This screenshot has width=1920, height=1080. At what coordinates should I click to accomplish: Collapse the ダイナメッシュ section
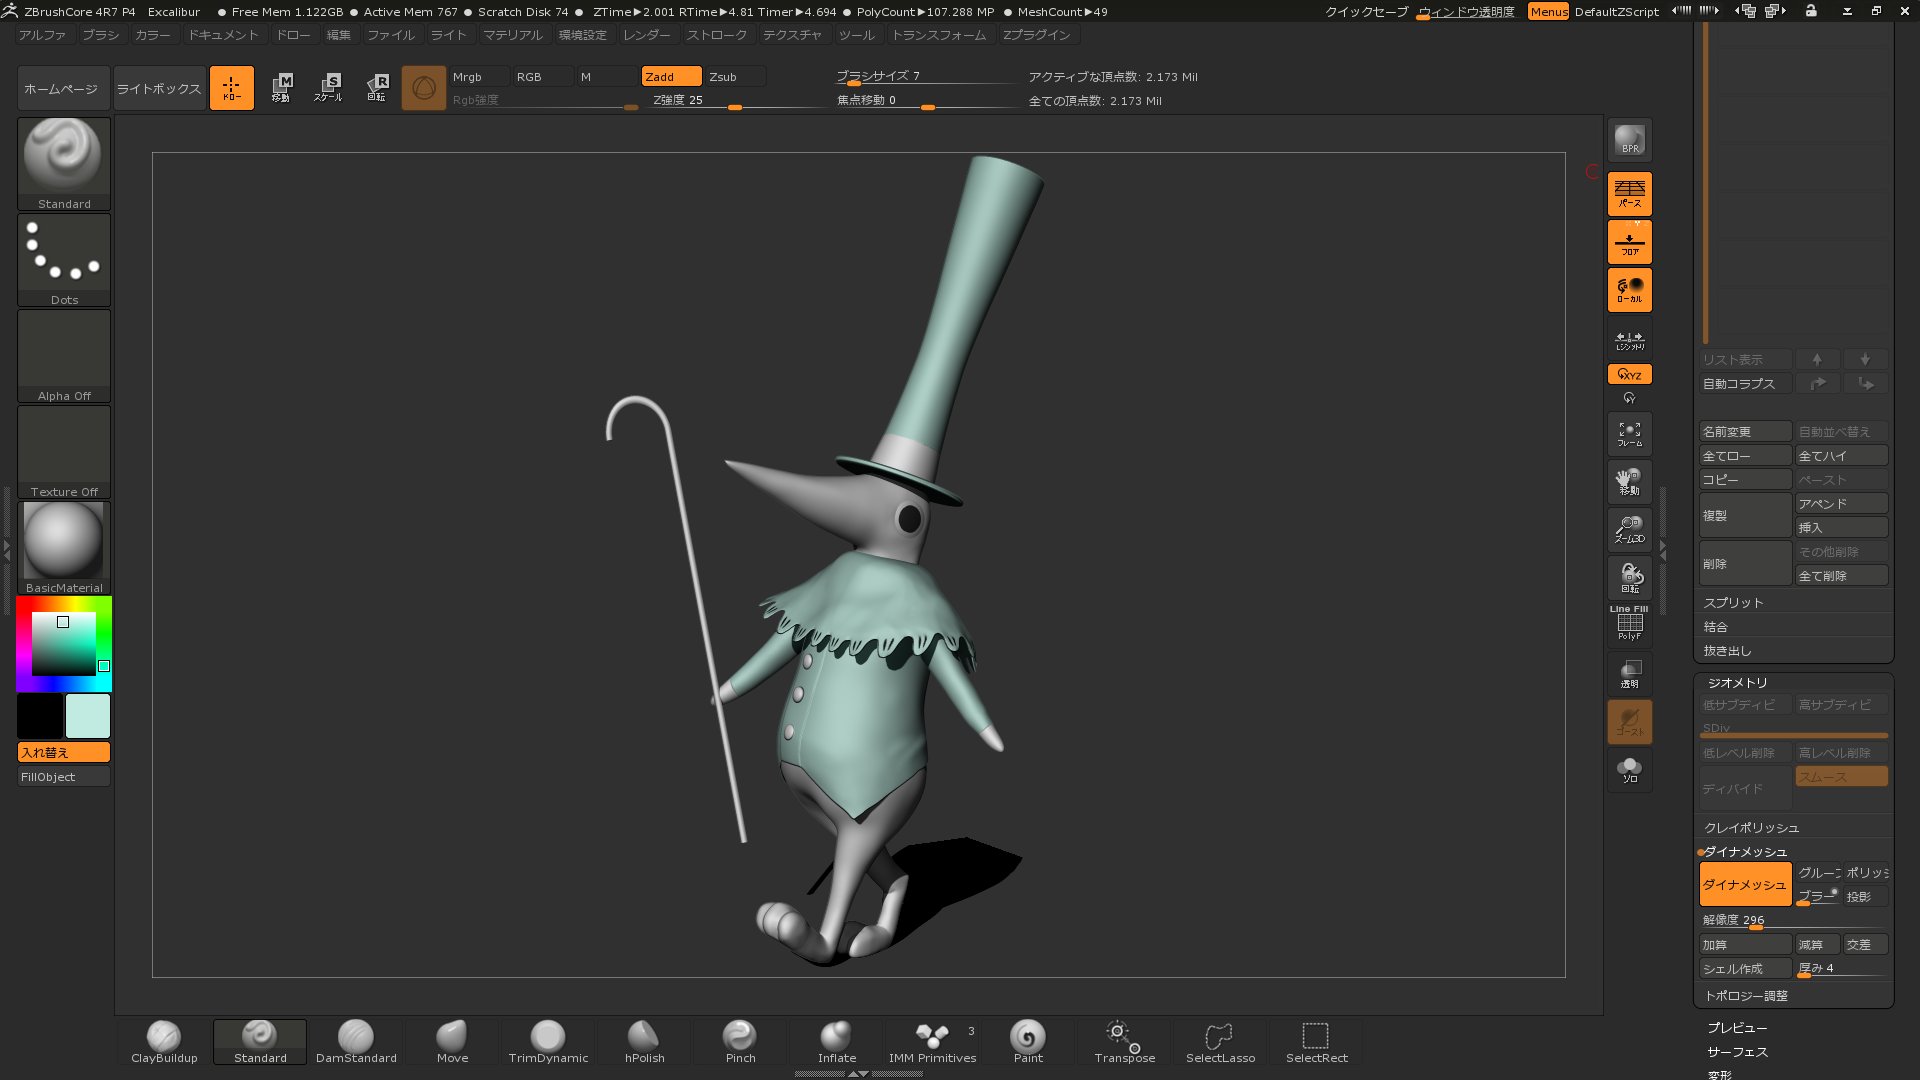[x=1745, y=852]
